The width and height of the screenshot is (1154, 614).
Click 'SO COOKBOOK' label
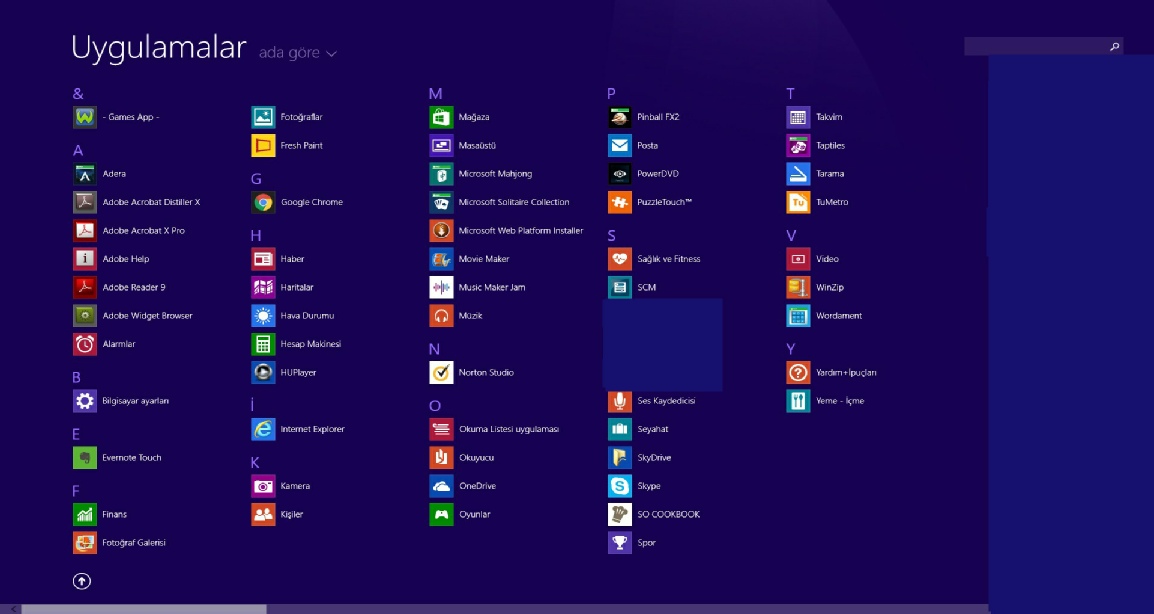(669, 515)
